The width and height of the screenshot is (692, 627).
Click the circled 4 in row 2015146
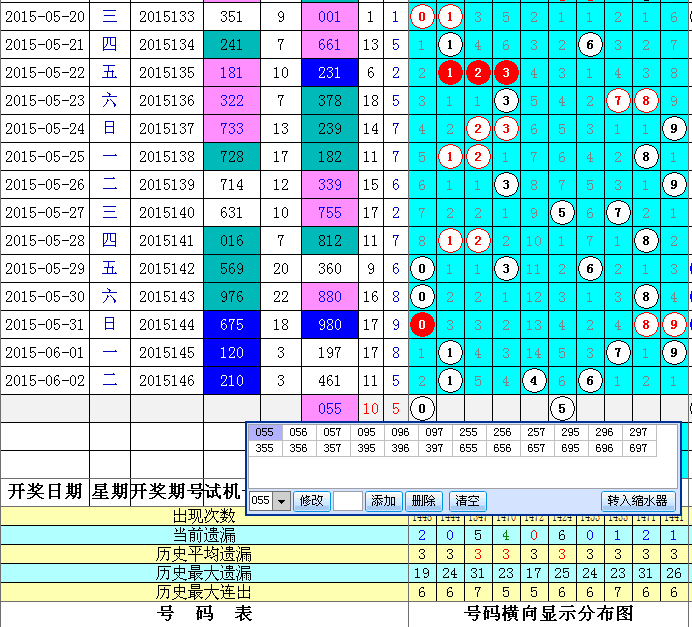(x=535, y=380)
